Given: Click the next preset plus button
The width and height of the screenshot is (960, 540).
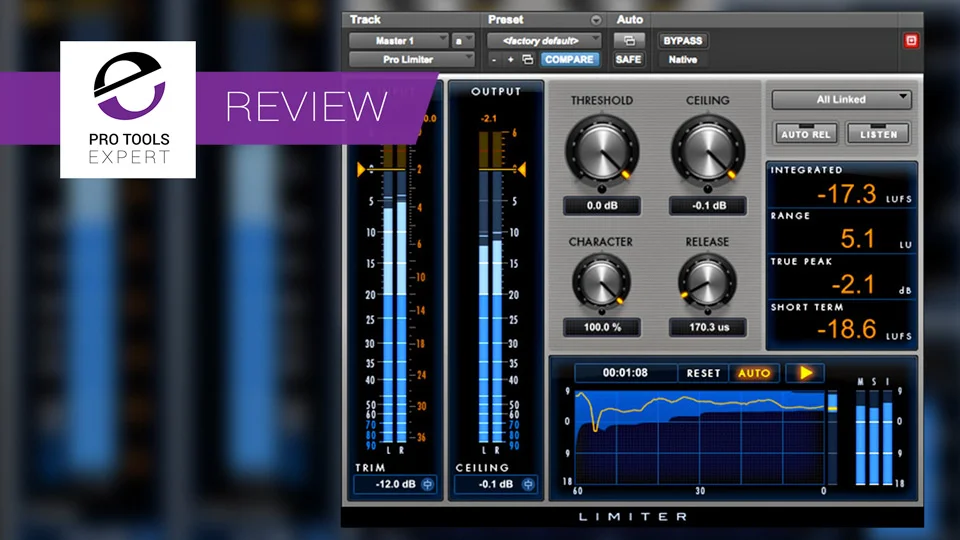Looking at the screenshot, I should pos(511,59).
